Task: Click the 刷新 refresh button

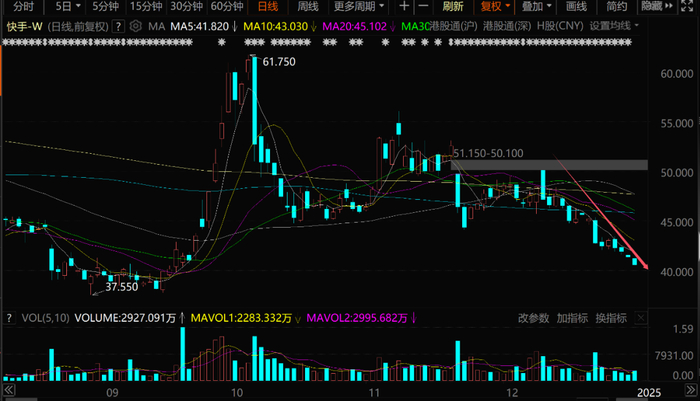Action: click(x=453, y=6)
